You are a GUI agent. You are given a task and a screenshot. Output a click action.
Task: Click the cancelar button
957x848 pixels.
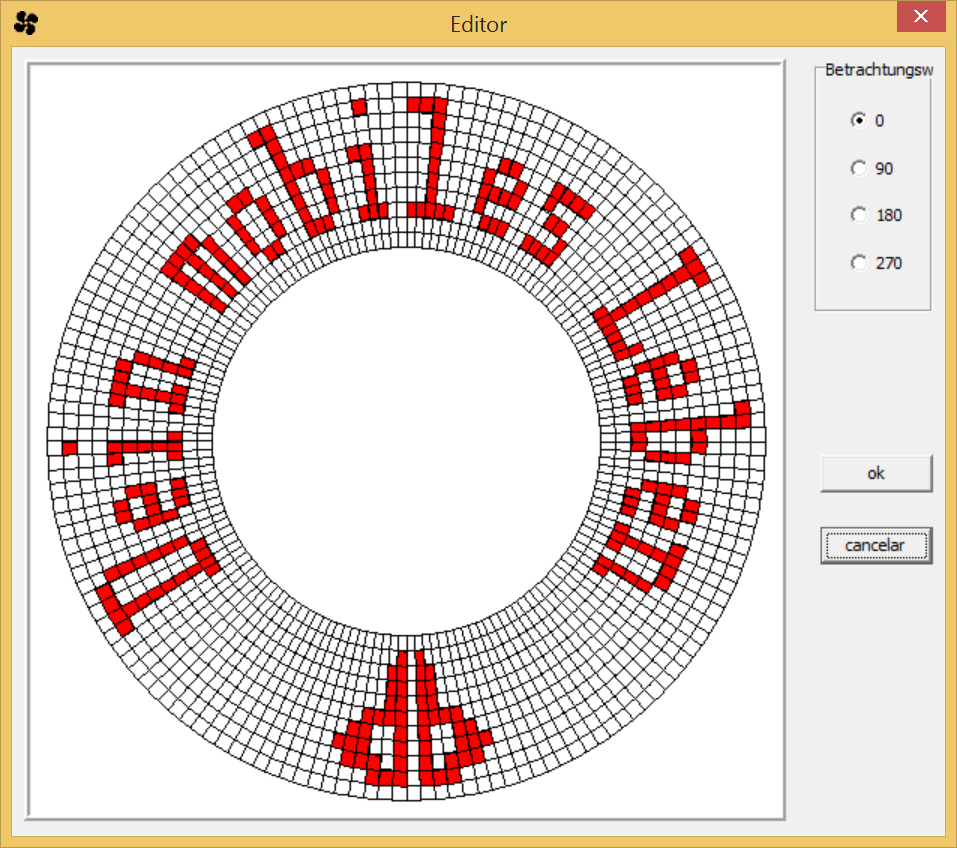point(876,545)
